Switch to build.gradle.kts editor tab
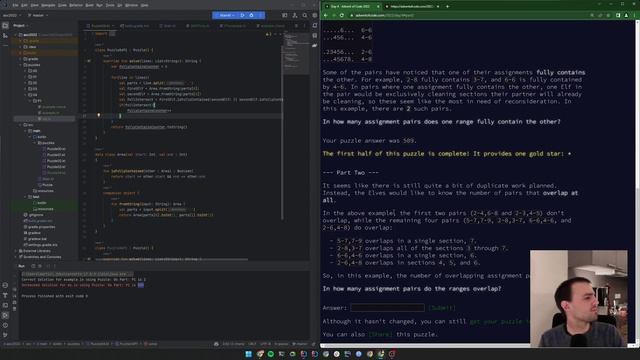This screenshot has height=360, width=640. 135,26
